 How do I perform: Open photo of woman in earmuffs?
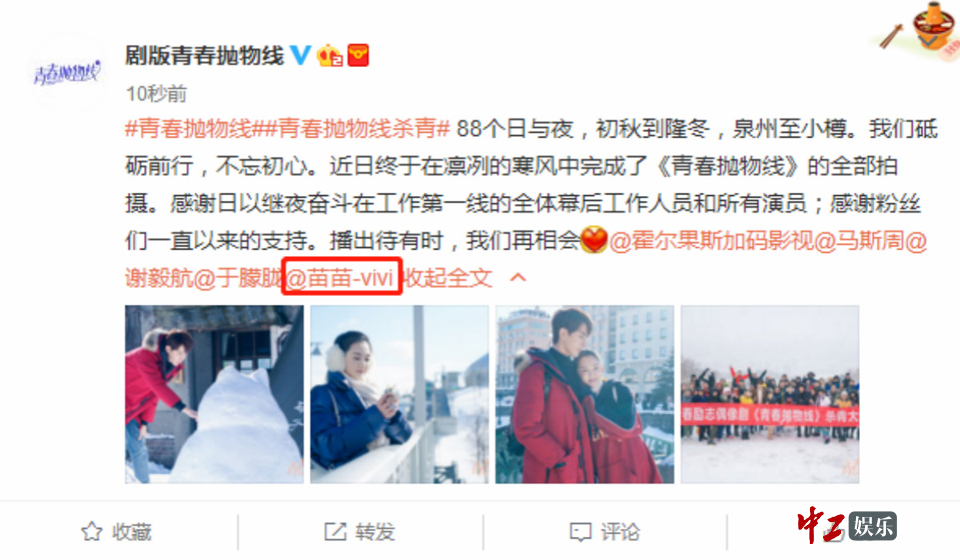[x=399, y=394]
